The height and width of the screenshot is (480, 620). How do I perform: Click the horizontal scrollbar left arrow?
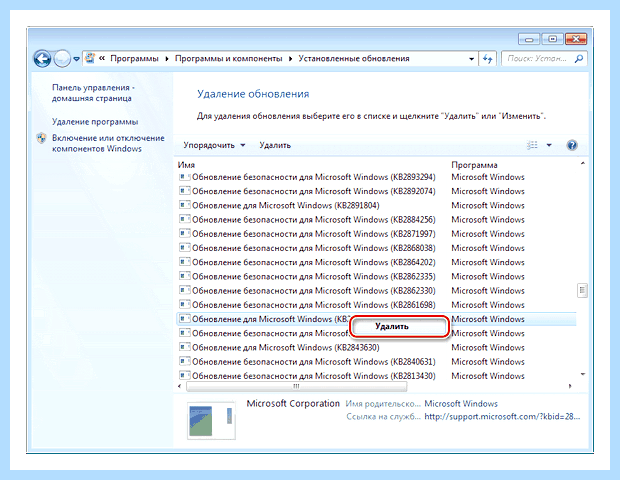tap(180, 386)
